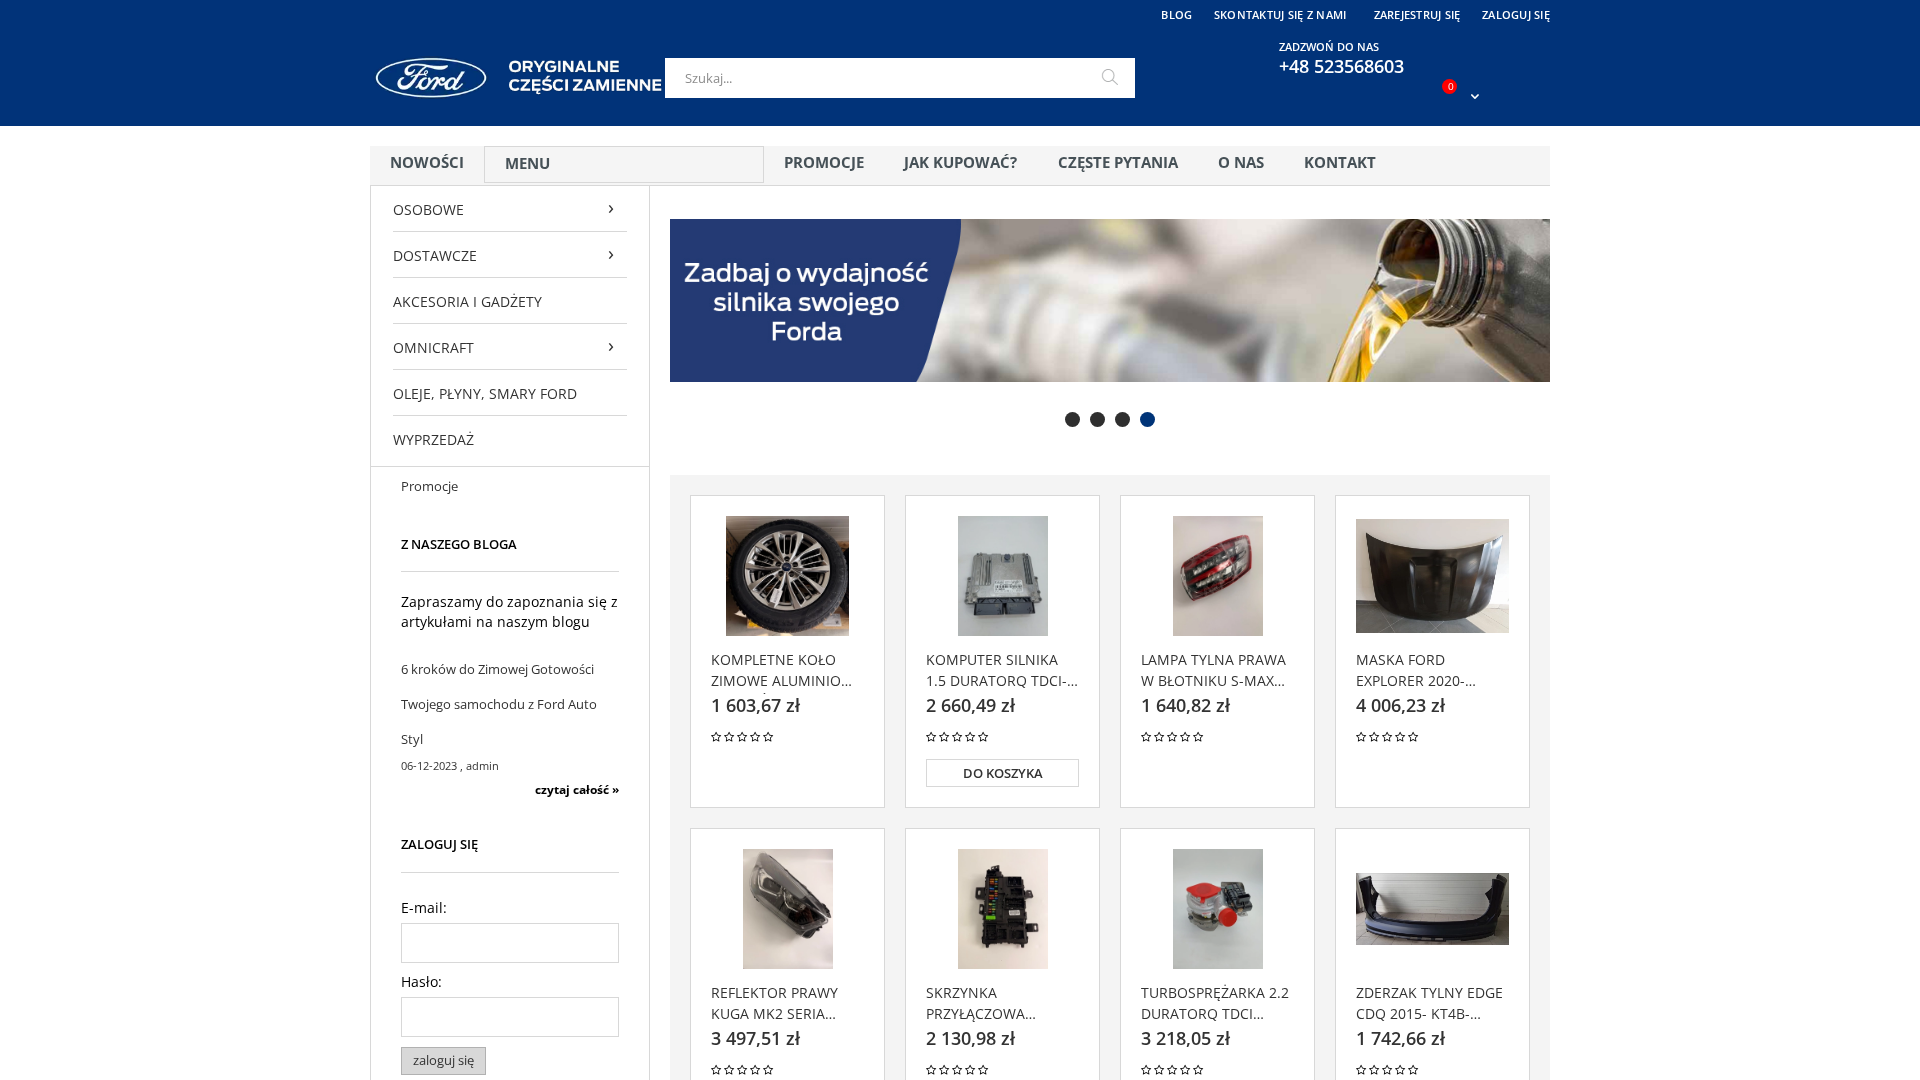Focus the Hasło password field

510,1017
